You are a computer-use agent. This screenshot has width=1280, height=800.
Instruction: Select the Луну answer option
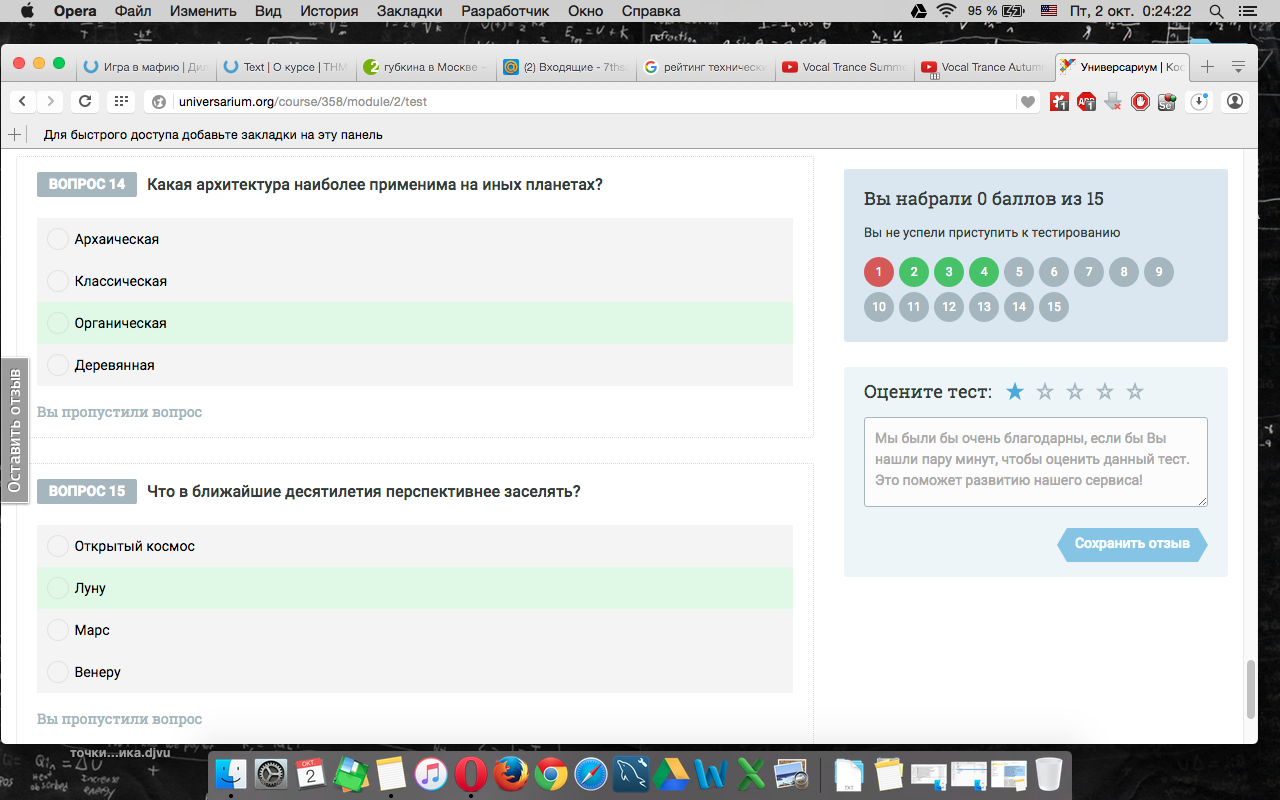click(x=415, y=588)
